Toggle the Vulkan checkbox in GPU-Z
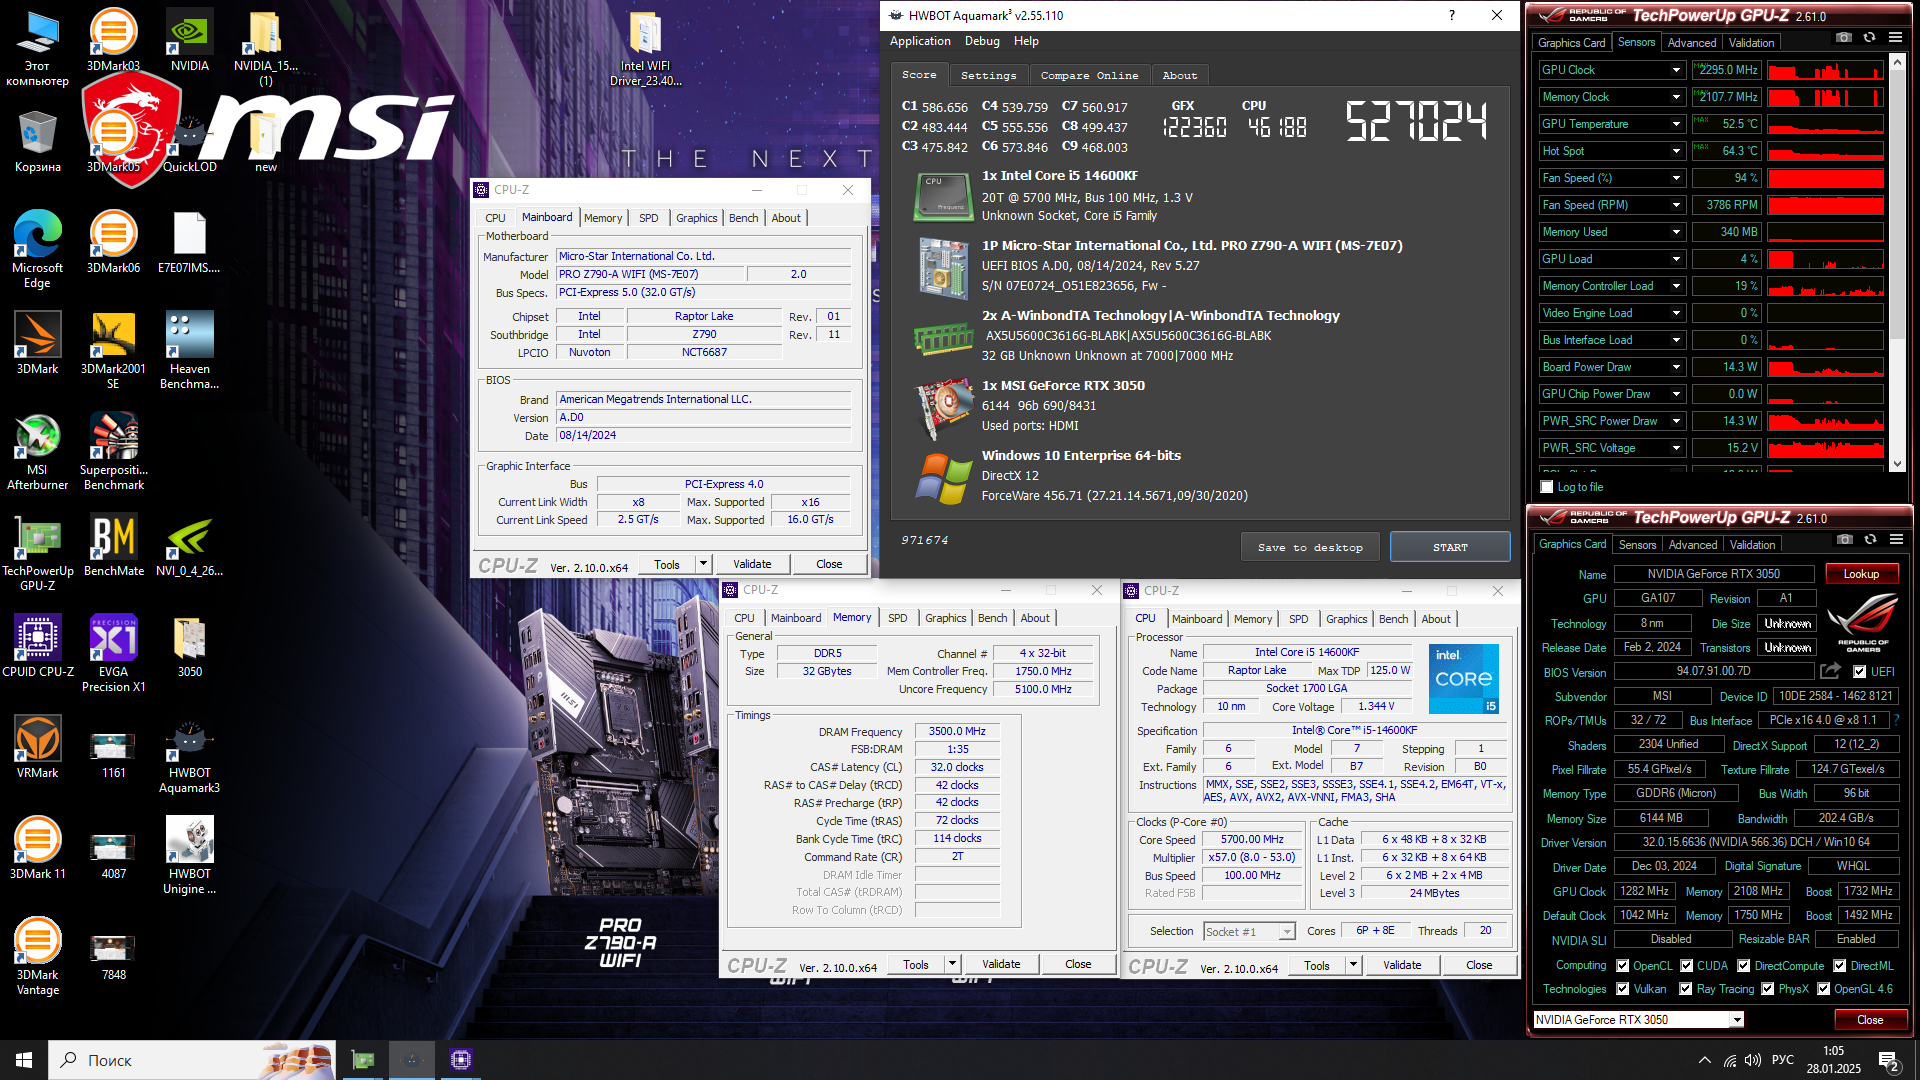 tap(1623, 989)
